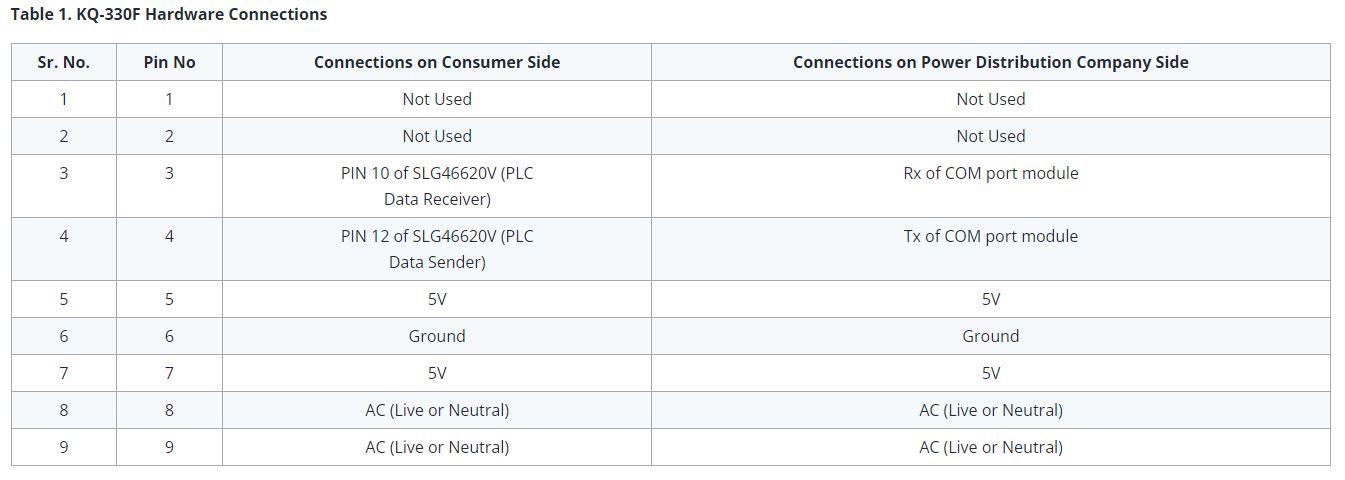Click Sr. No. cell showing '3'
Viewport: 1345px width, 480px height.
click(x=63, y=173)
